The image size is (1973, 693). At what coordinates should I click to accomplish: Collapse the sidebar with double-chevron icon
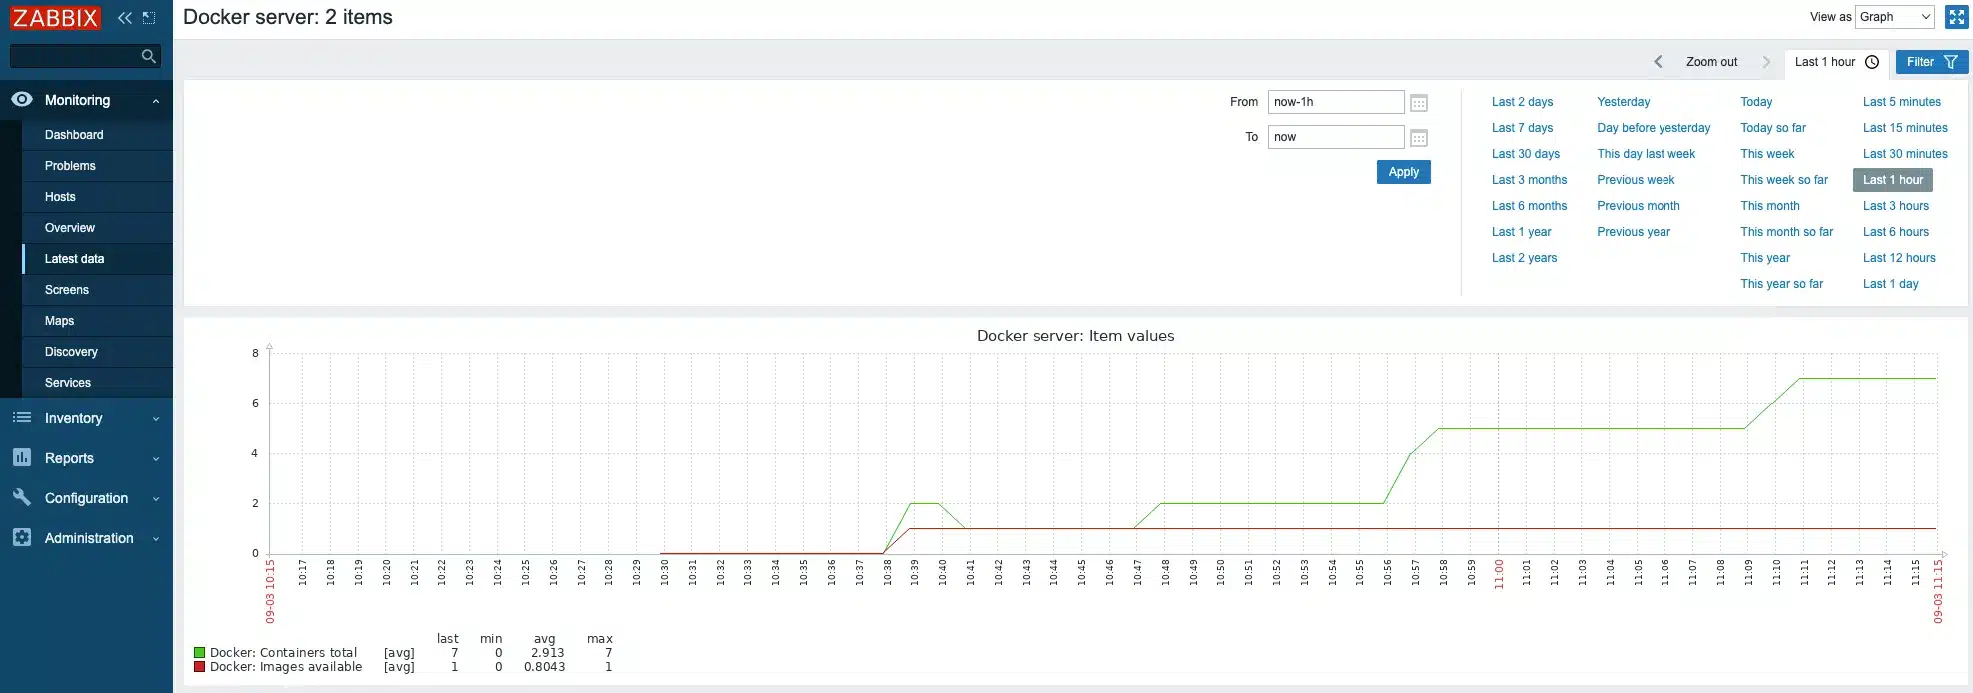pyautogui.click(x=125, y=17)
